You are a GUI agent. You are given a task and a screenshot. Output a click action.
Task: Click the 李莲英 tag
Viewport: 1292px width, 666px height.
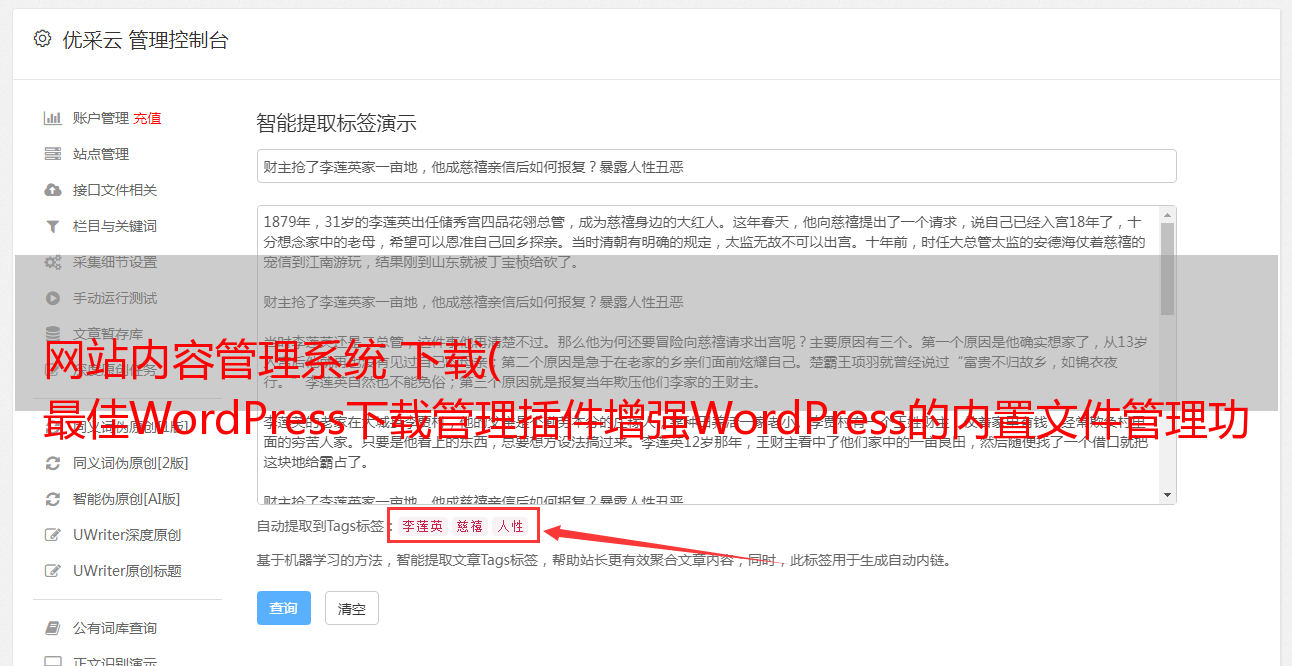click(x=423, y=526)
